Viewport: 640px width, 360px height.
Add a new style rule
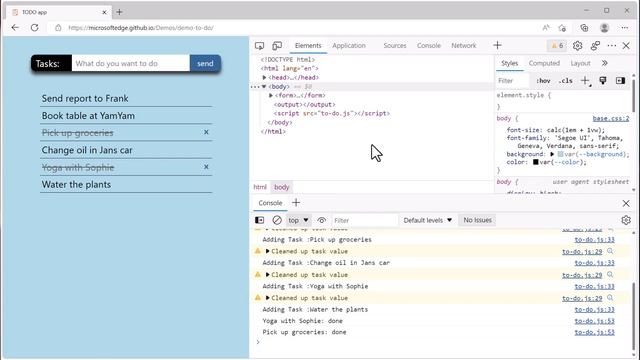585,81
